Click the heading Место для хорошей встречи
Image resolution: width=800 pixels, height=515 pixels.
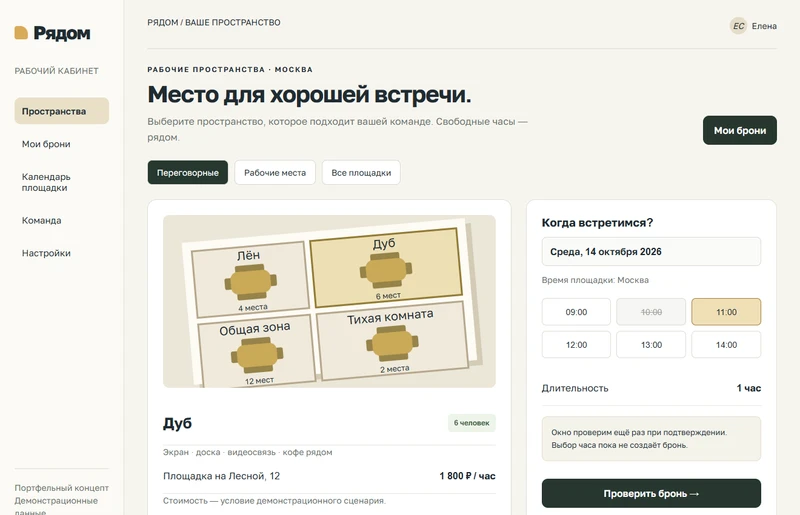point(309,95)
